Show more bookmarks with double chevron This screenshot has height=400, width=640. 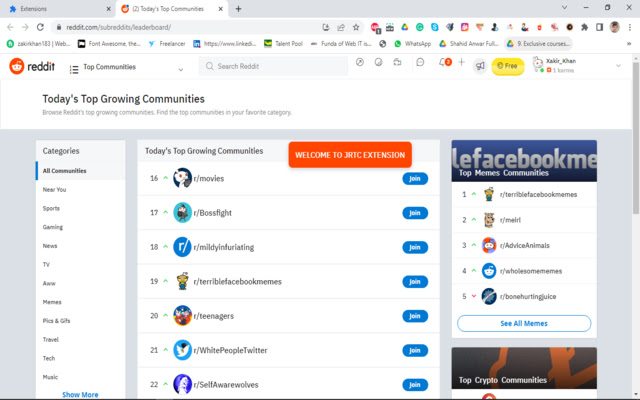click(629, 44)
